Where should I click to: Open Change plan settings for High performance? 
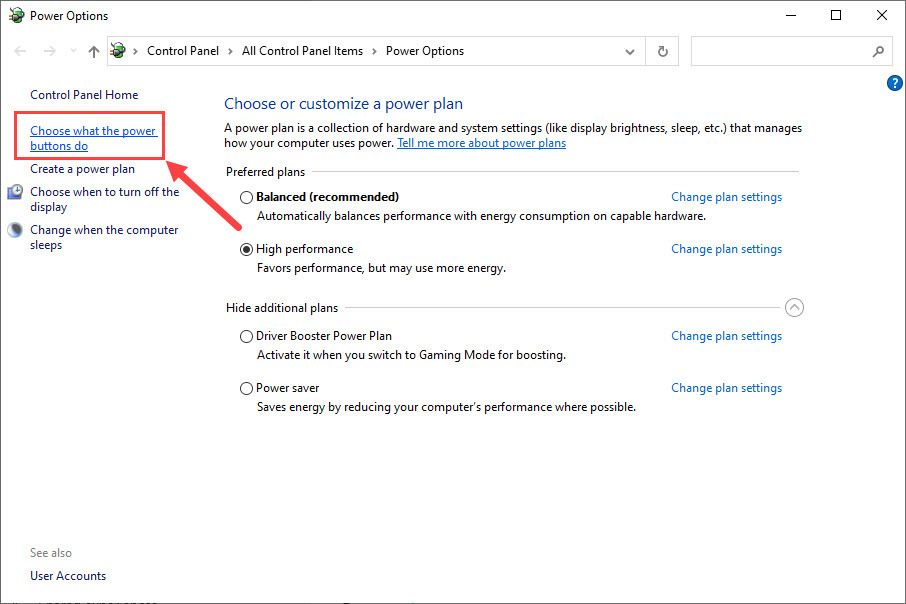[726, 248]
